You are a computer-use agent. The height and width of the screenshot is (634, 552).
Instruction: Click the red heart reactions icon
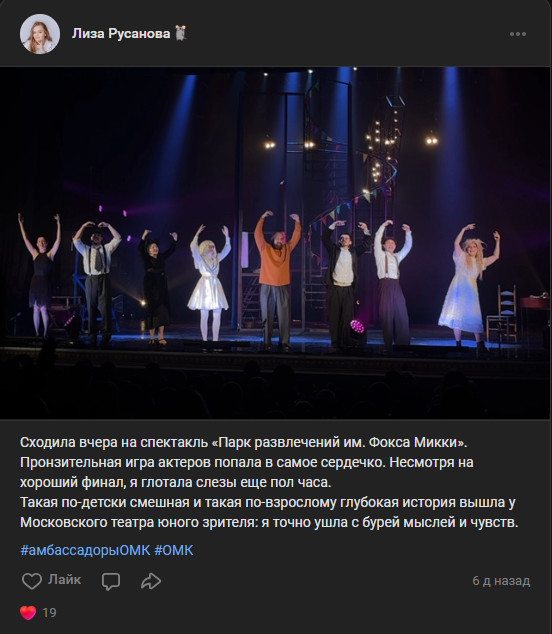point(28,613)
